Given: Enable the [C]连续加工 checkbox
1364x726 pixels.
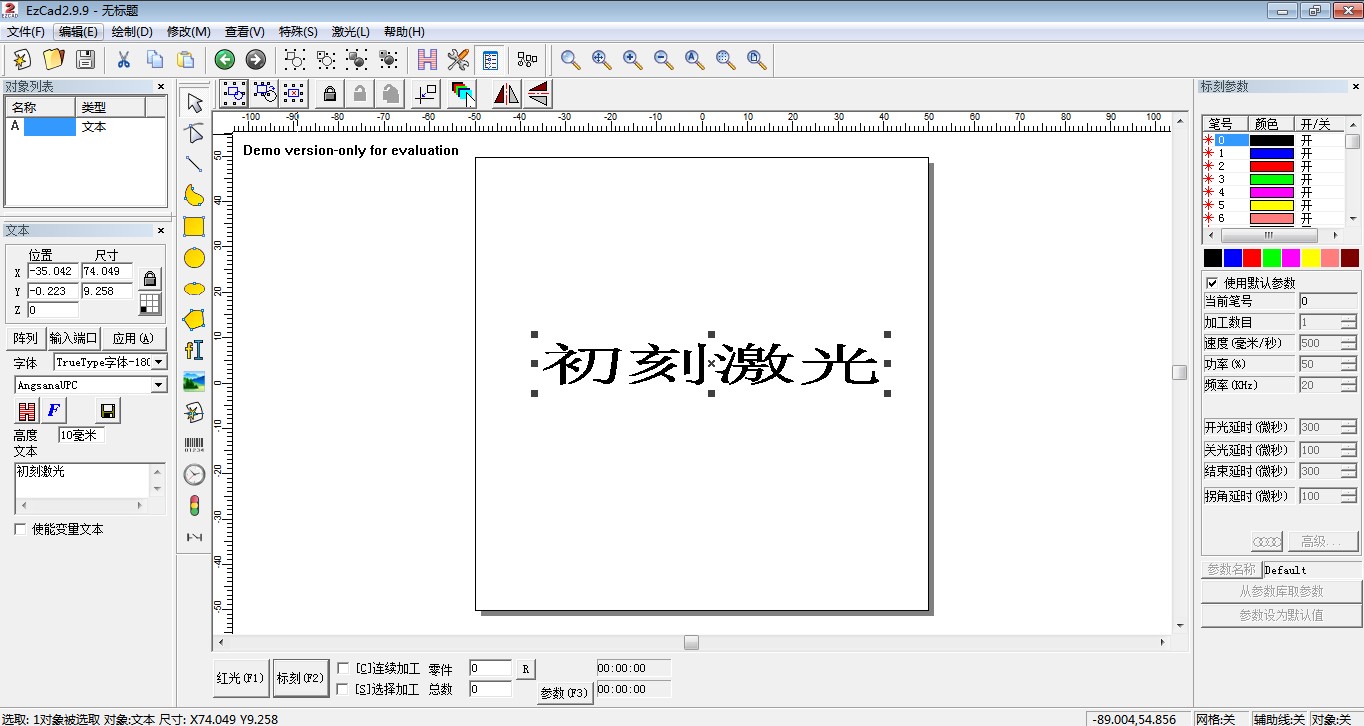Looking at the screenshot, I should [344, 668].
